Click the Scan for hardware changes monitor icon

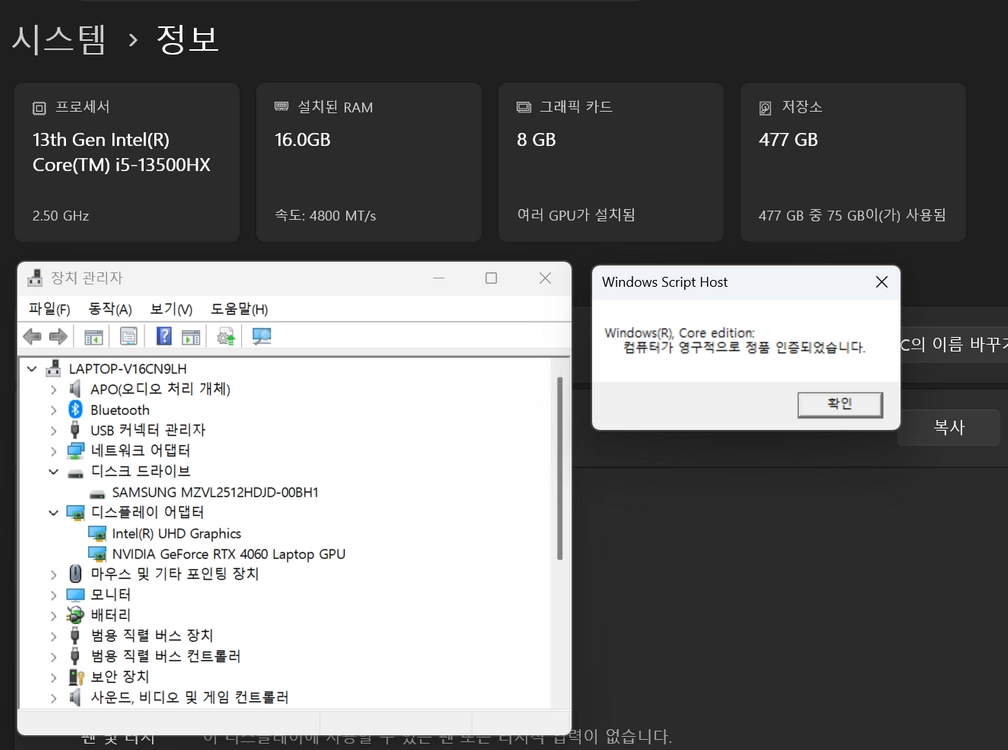tap(262, 336)
